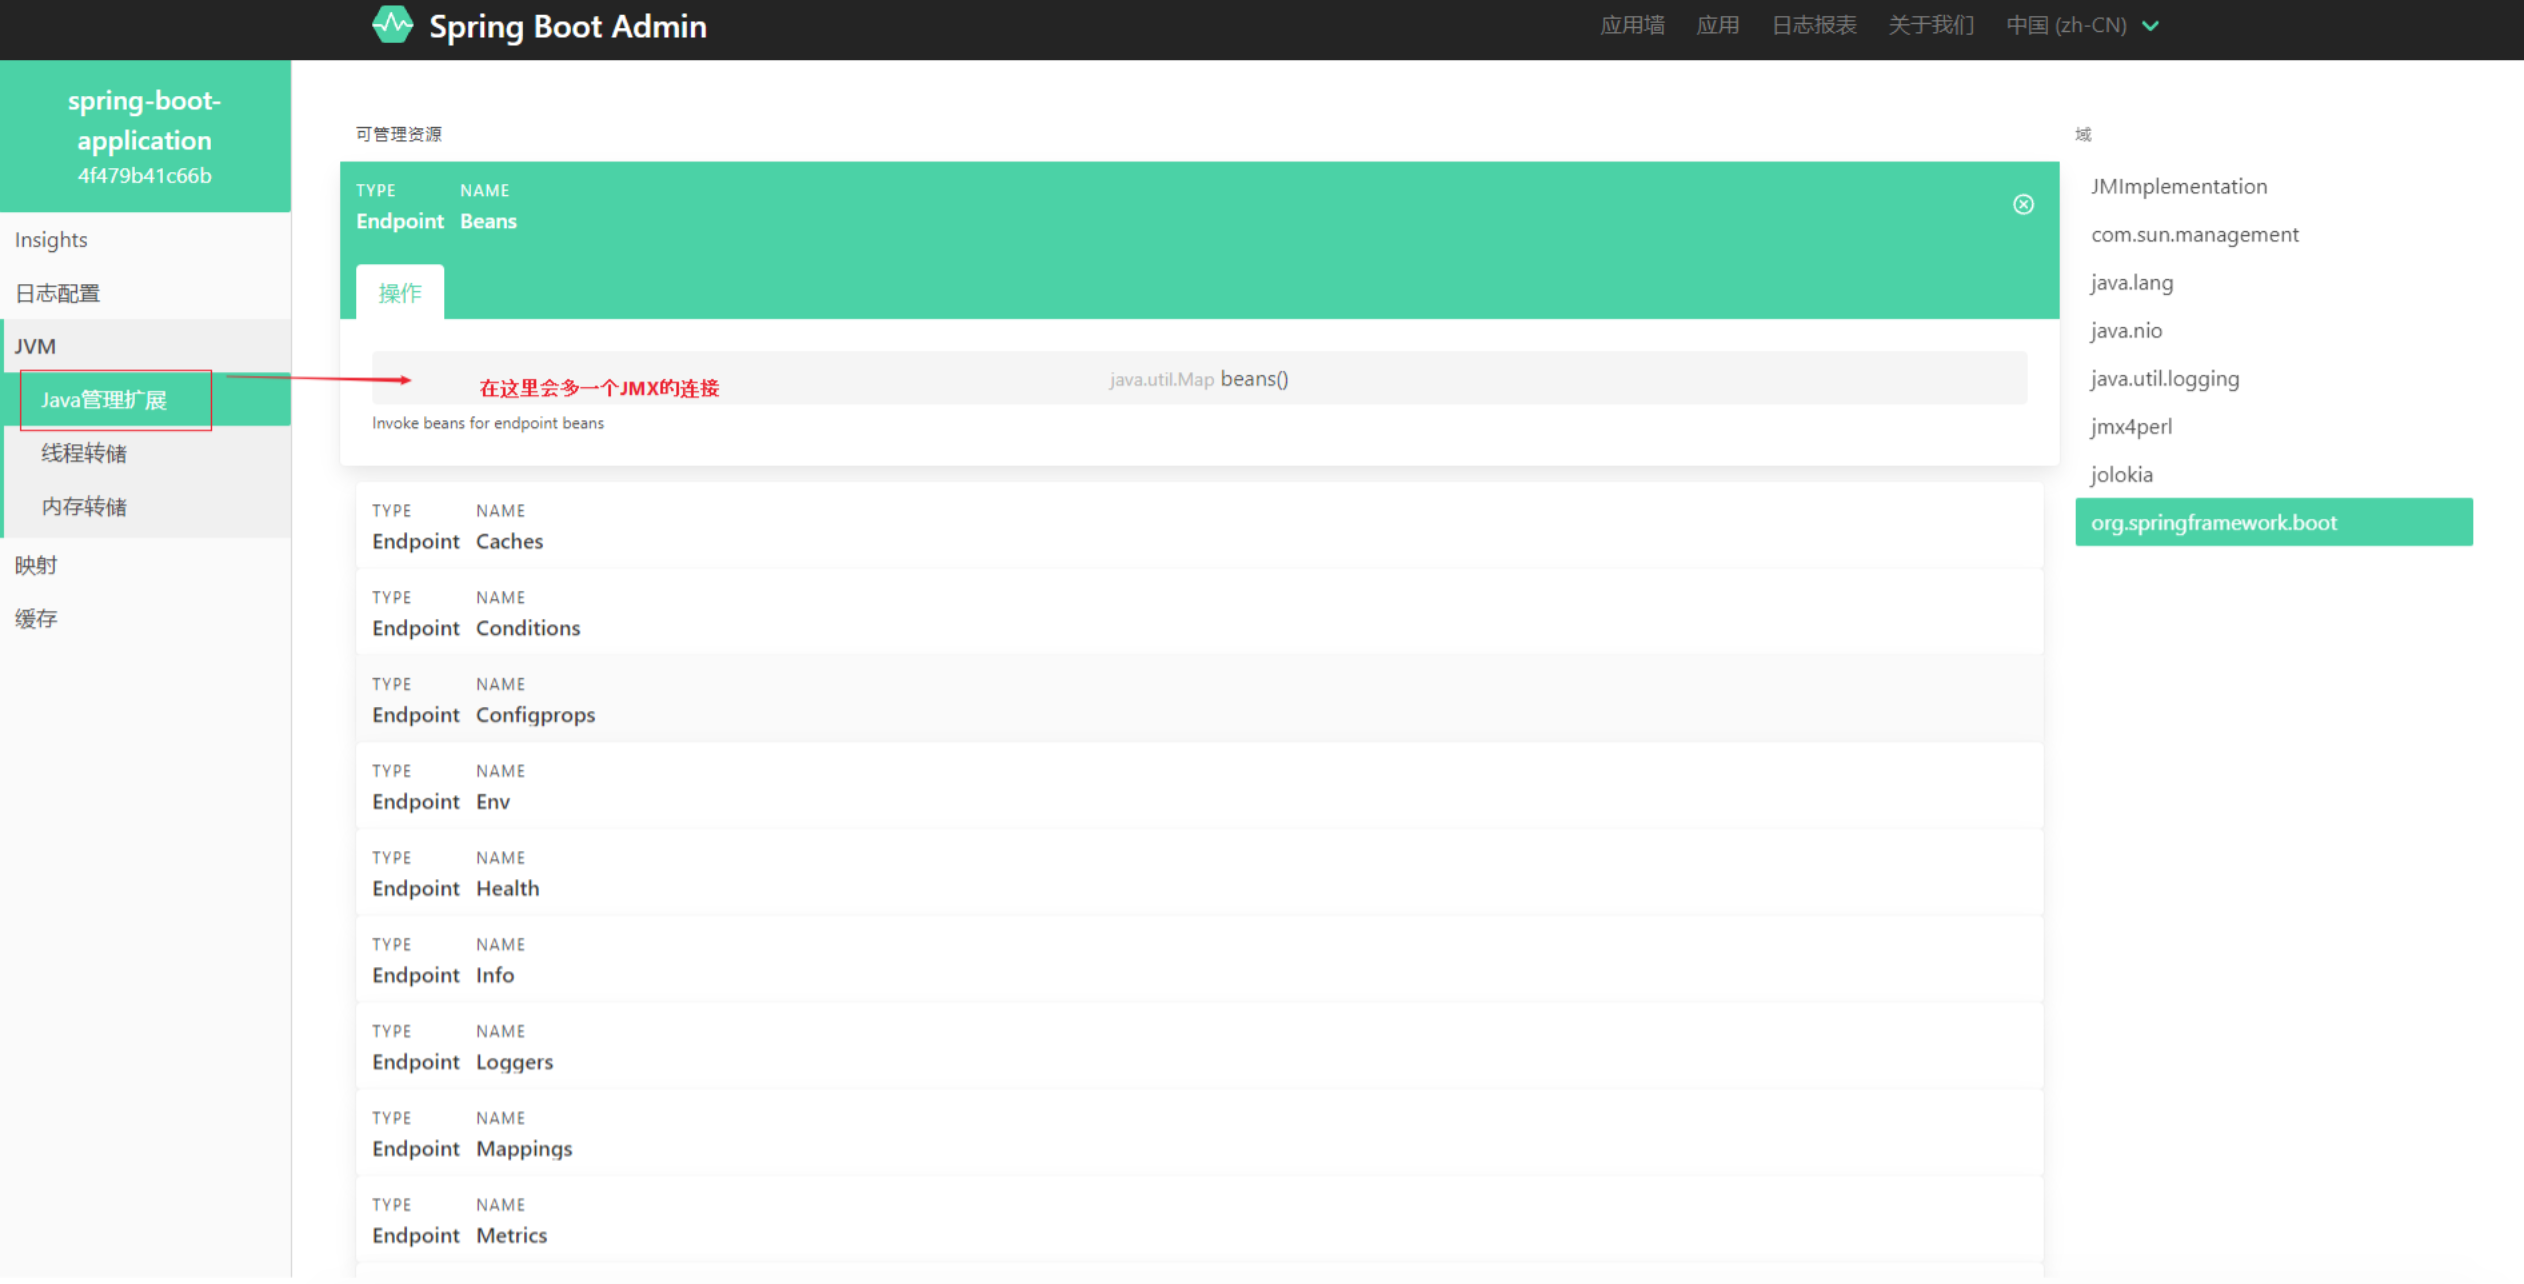Expand the Endpoint Metrics row
The height and width of the screenshot is (1284, 2524).
point(1199,1220)
